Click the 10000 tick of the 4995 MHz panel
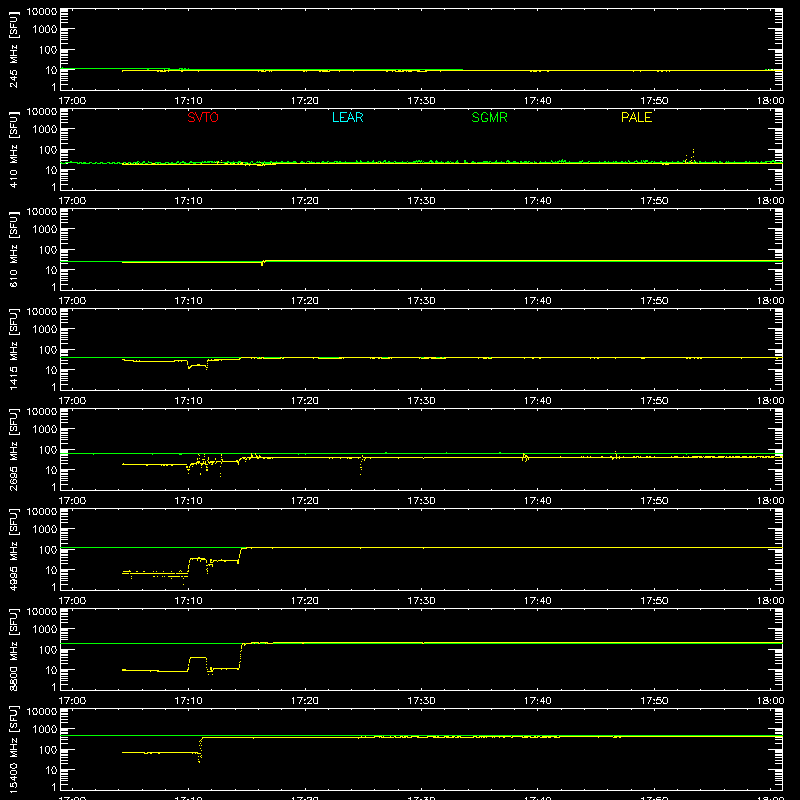800x800 pixels. coord(42,512)
